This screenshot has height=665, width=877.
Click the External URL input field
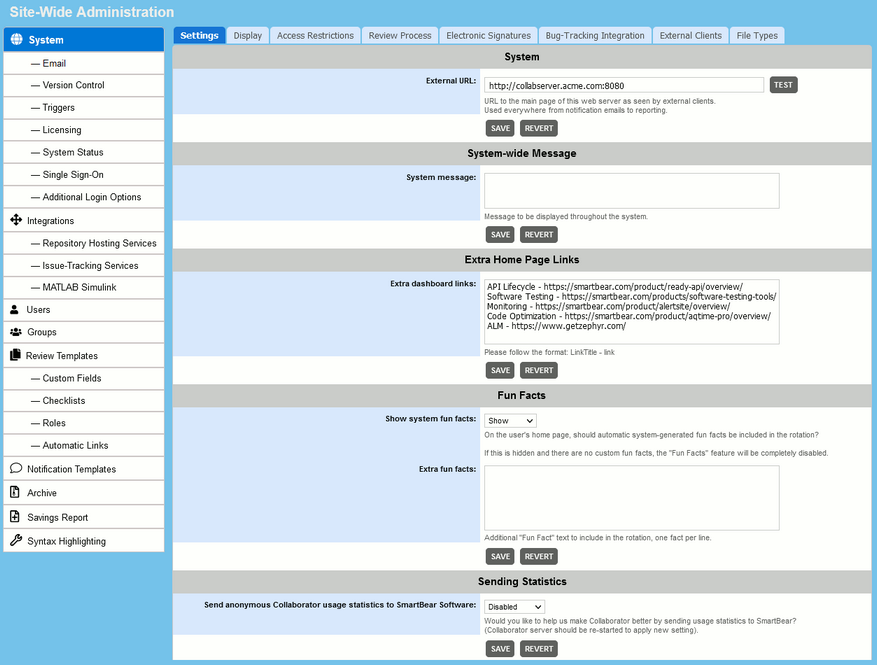tap(624, 86)
